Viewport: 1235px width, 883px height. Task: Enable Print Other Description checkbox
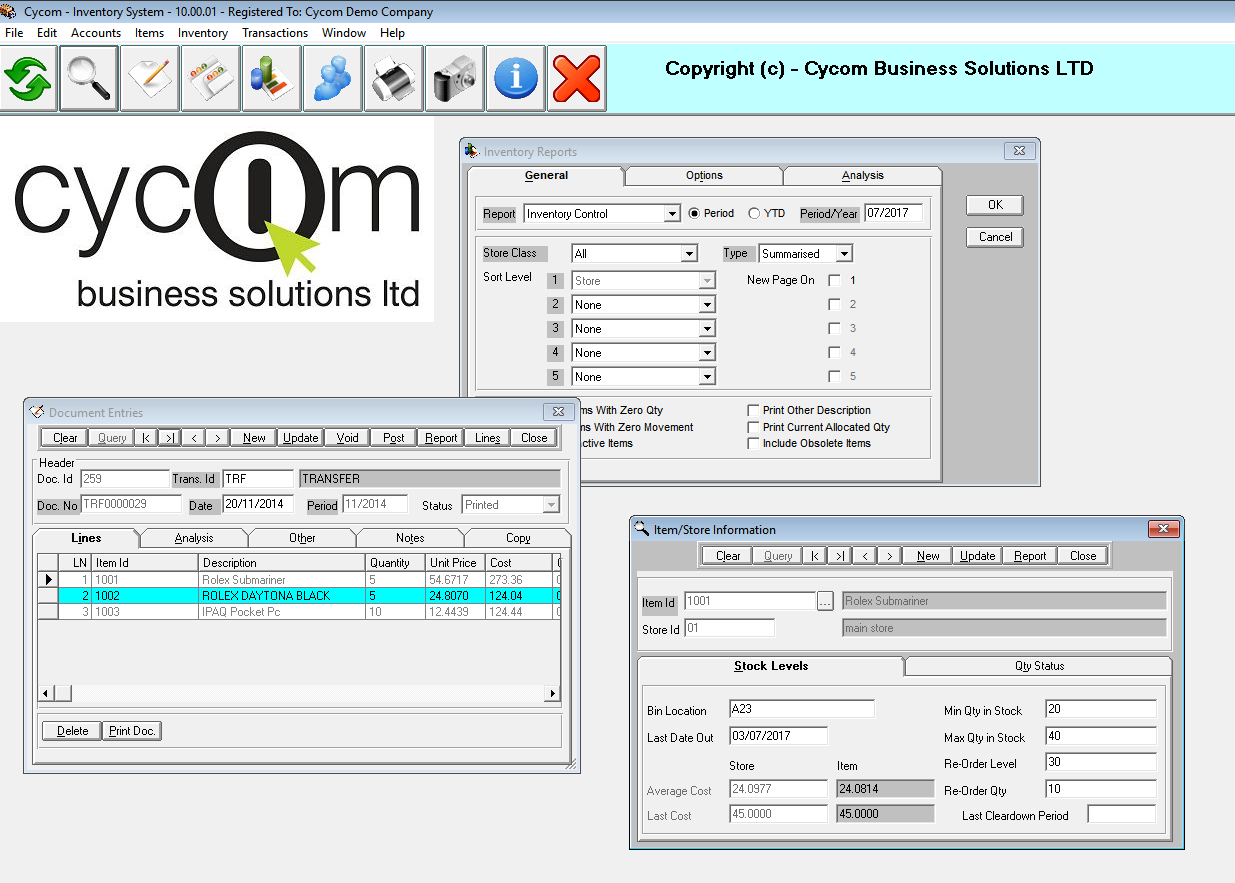coord(754,411)
